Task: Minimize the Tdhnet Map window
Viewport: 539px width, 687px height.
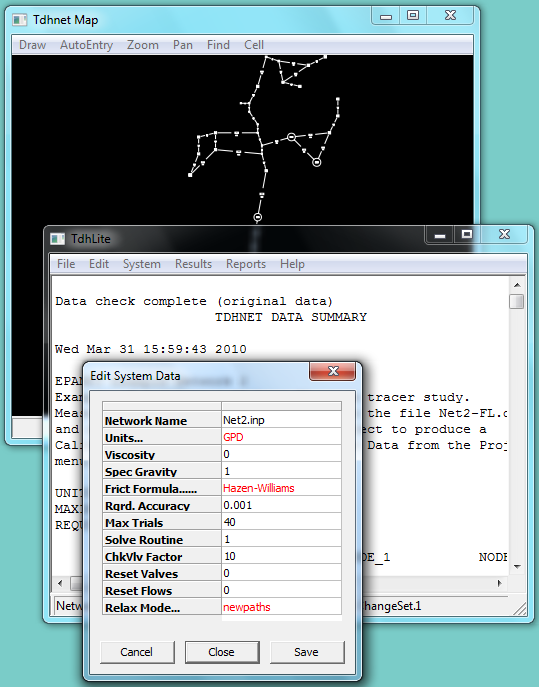Action: [x=386, y=16]
